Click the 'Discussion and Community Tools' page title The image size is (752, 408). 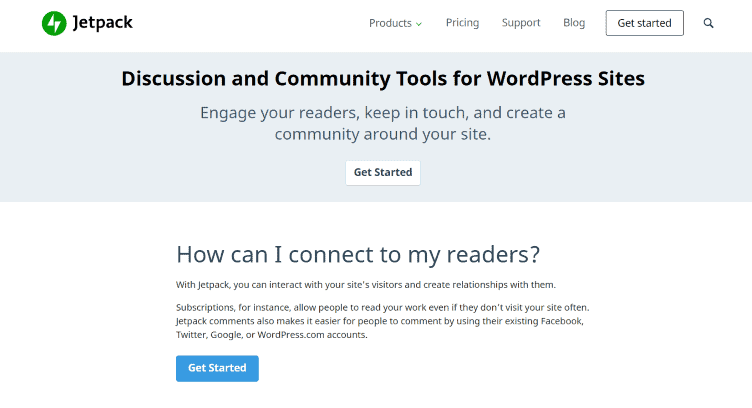coord(383,78)
